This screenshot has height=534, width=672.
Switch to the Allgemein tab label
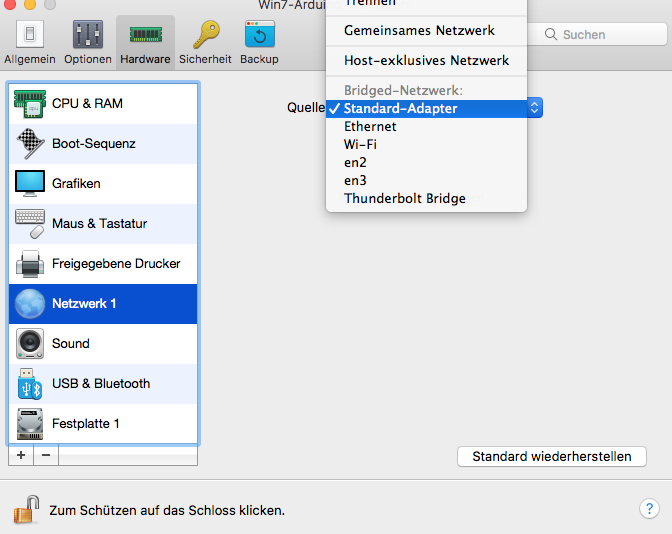click(30, 59)
